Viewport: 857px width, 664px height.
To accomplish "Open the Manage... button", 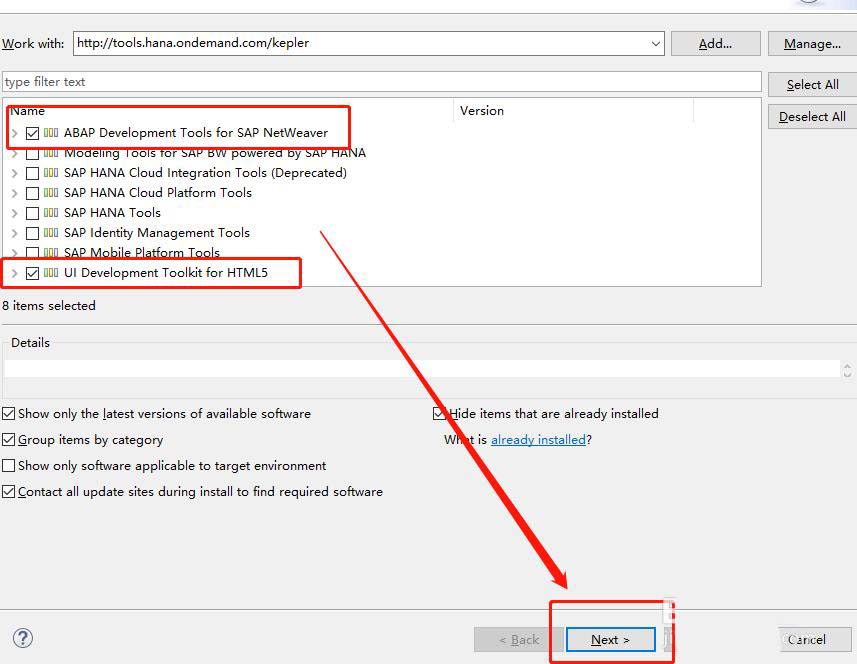I will coord(812,44).
